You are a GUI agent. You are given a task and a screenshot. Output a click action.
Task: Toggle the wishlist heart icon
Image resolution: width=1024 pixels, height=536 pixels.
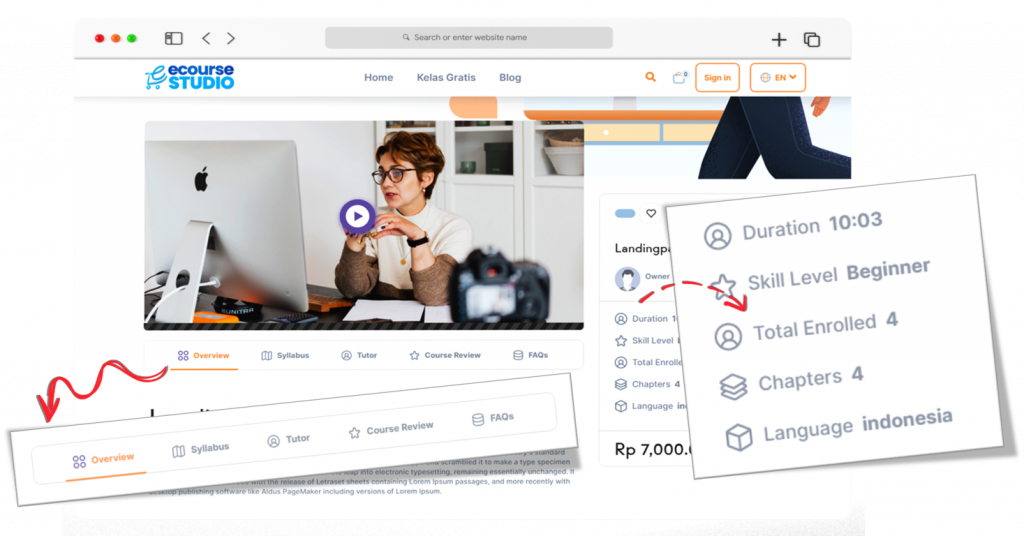point(651,213)
